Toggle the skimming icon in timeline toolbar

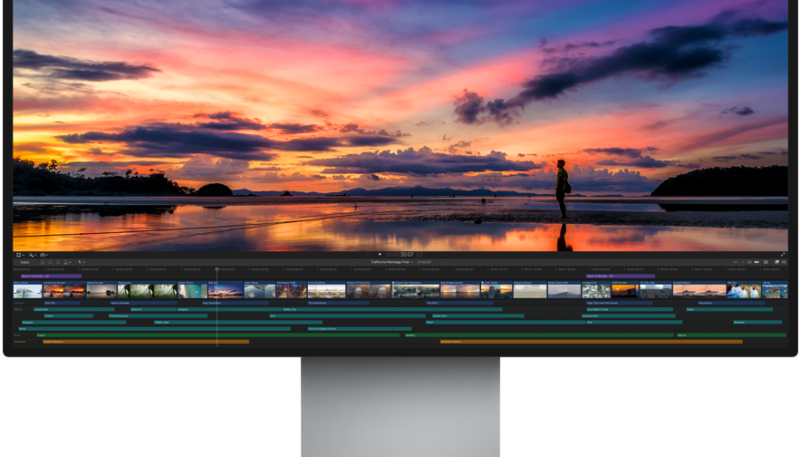coord(736,262)
